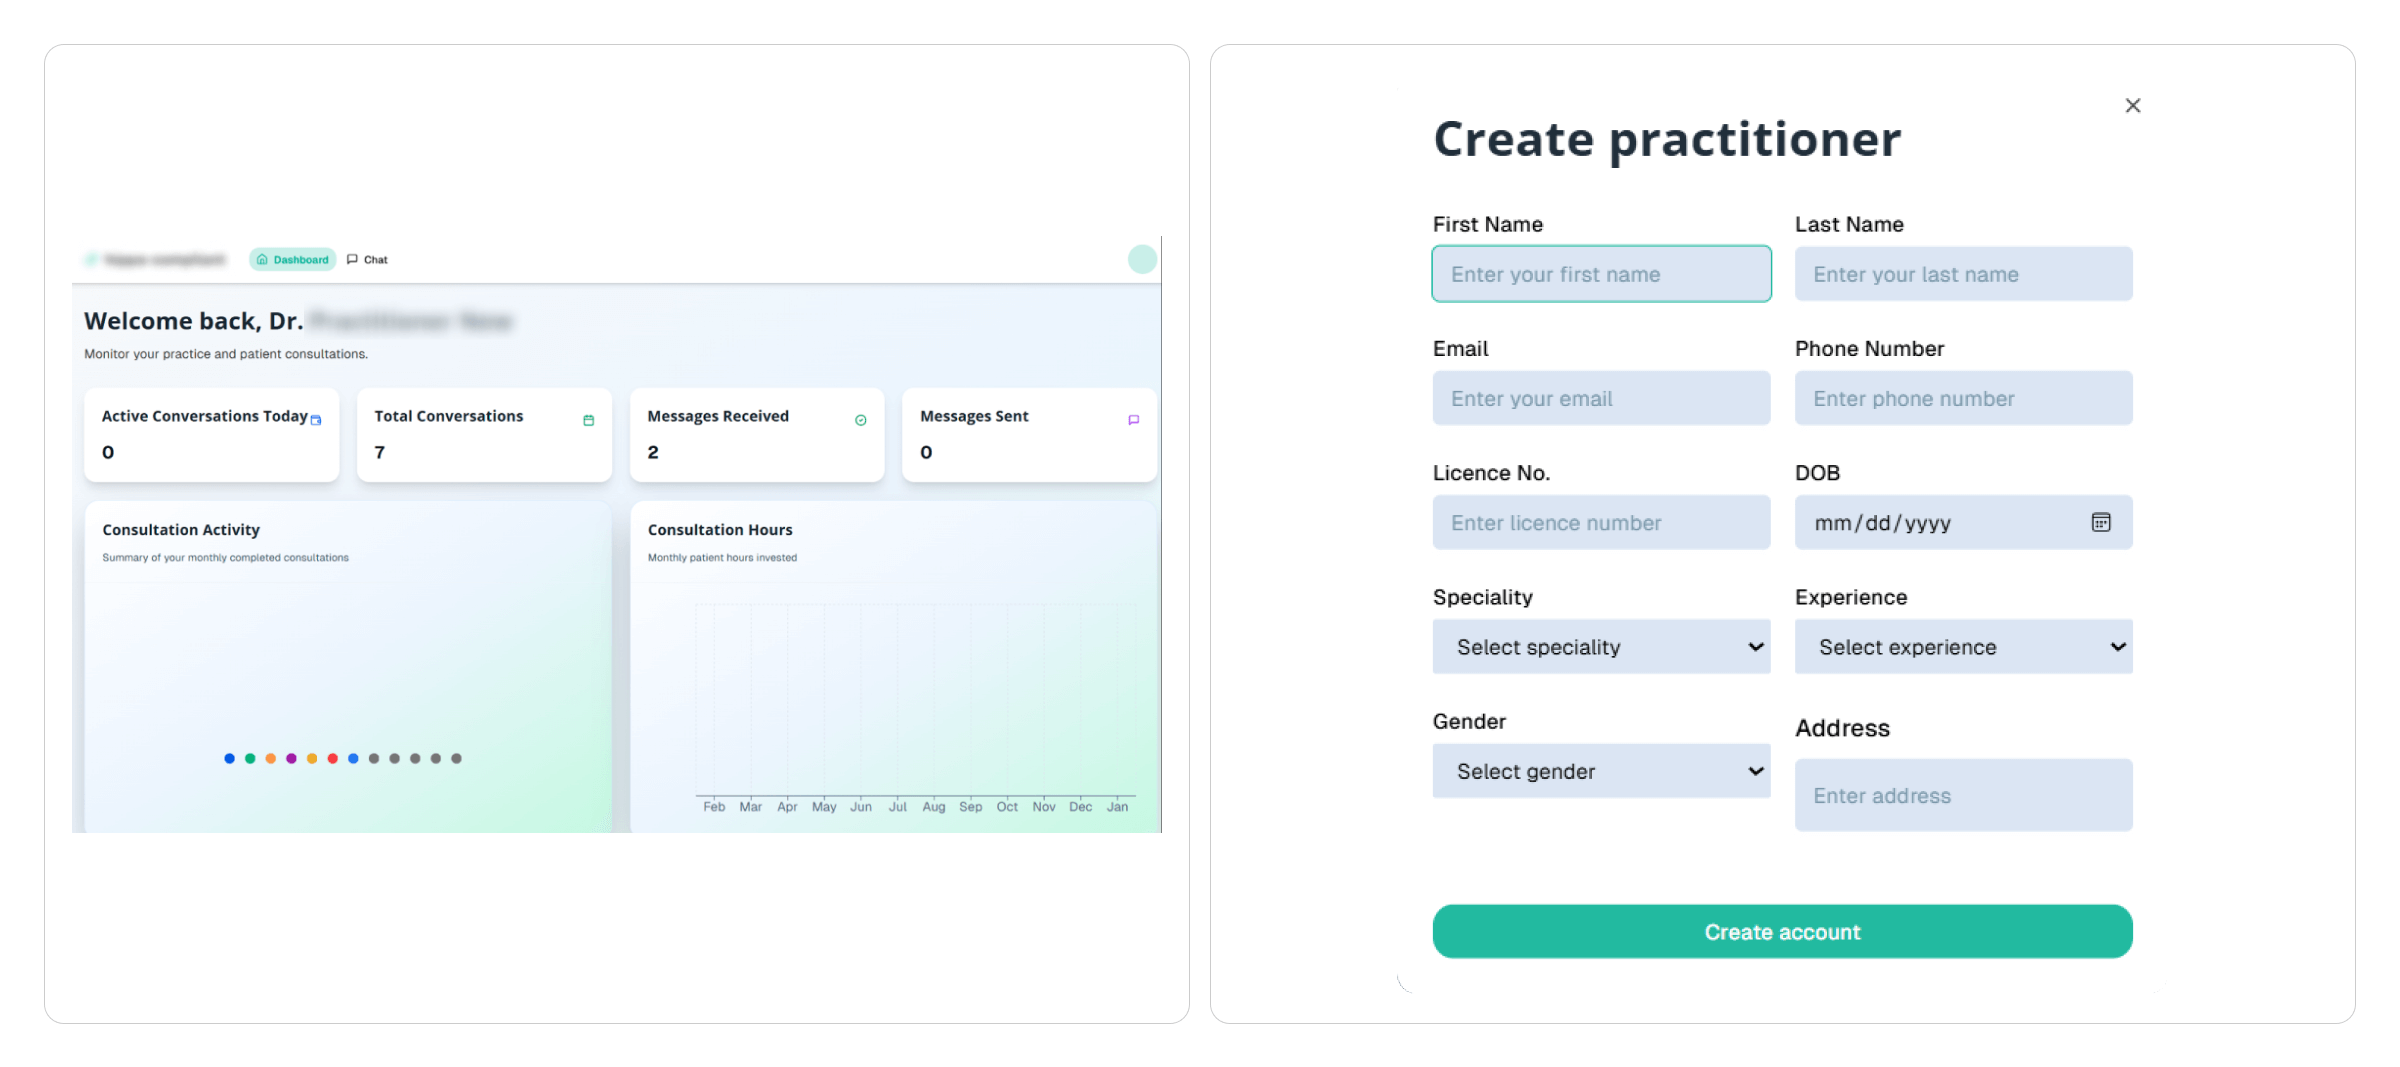The image size is (2400, 1067).
Task: Open the Select speciality dropdown
Action: tap(1600, 647)
